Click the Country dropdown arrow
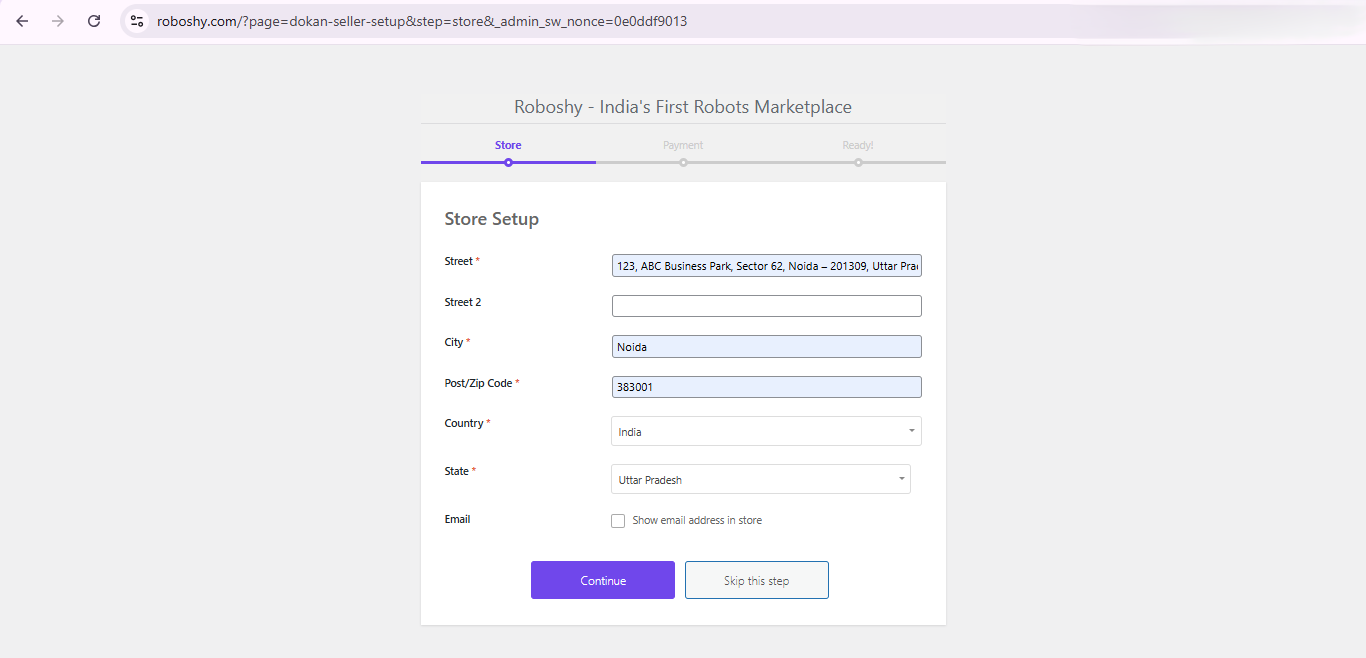 911,431
